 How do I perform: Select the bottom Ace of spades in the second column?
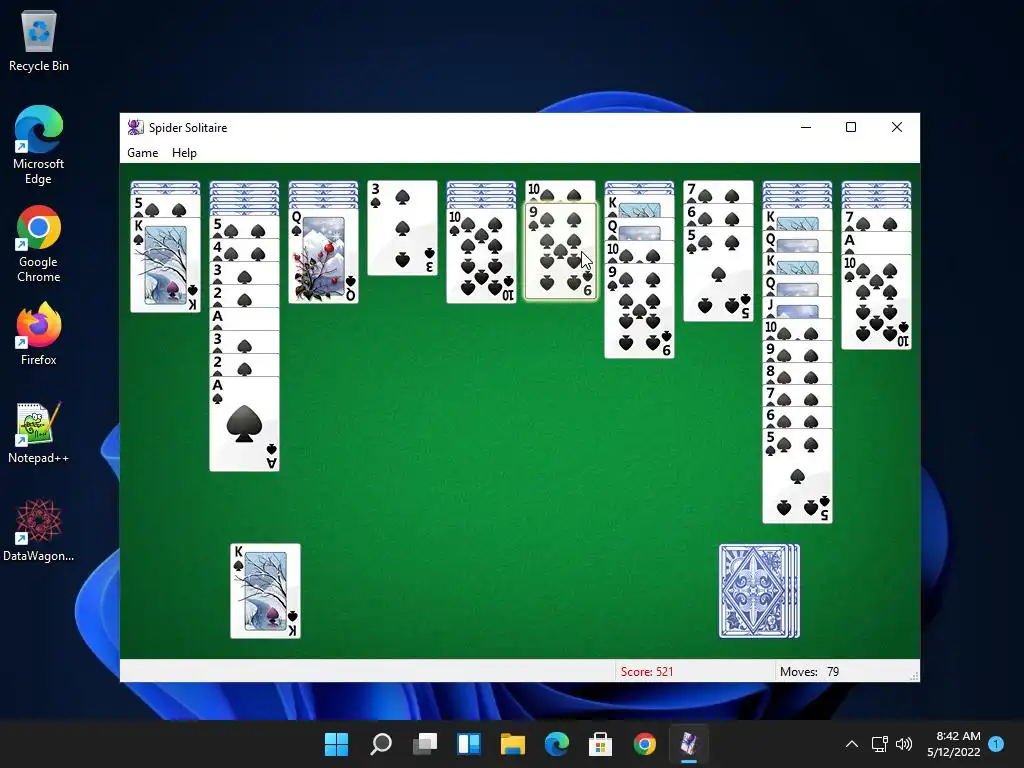pyautogui.click(x=244, y=423)
